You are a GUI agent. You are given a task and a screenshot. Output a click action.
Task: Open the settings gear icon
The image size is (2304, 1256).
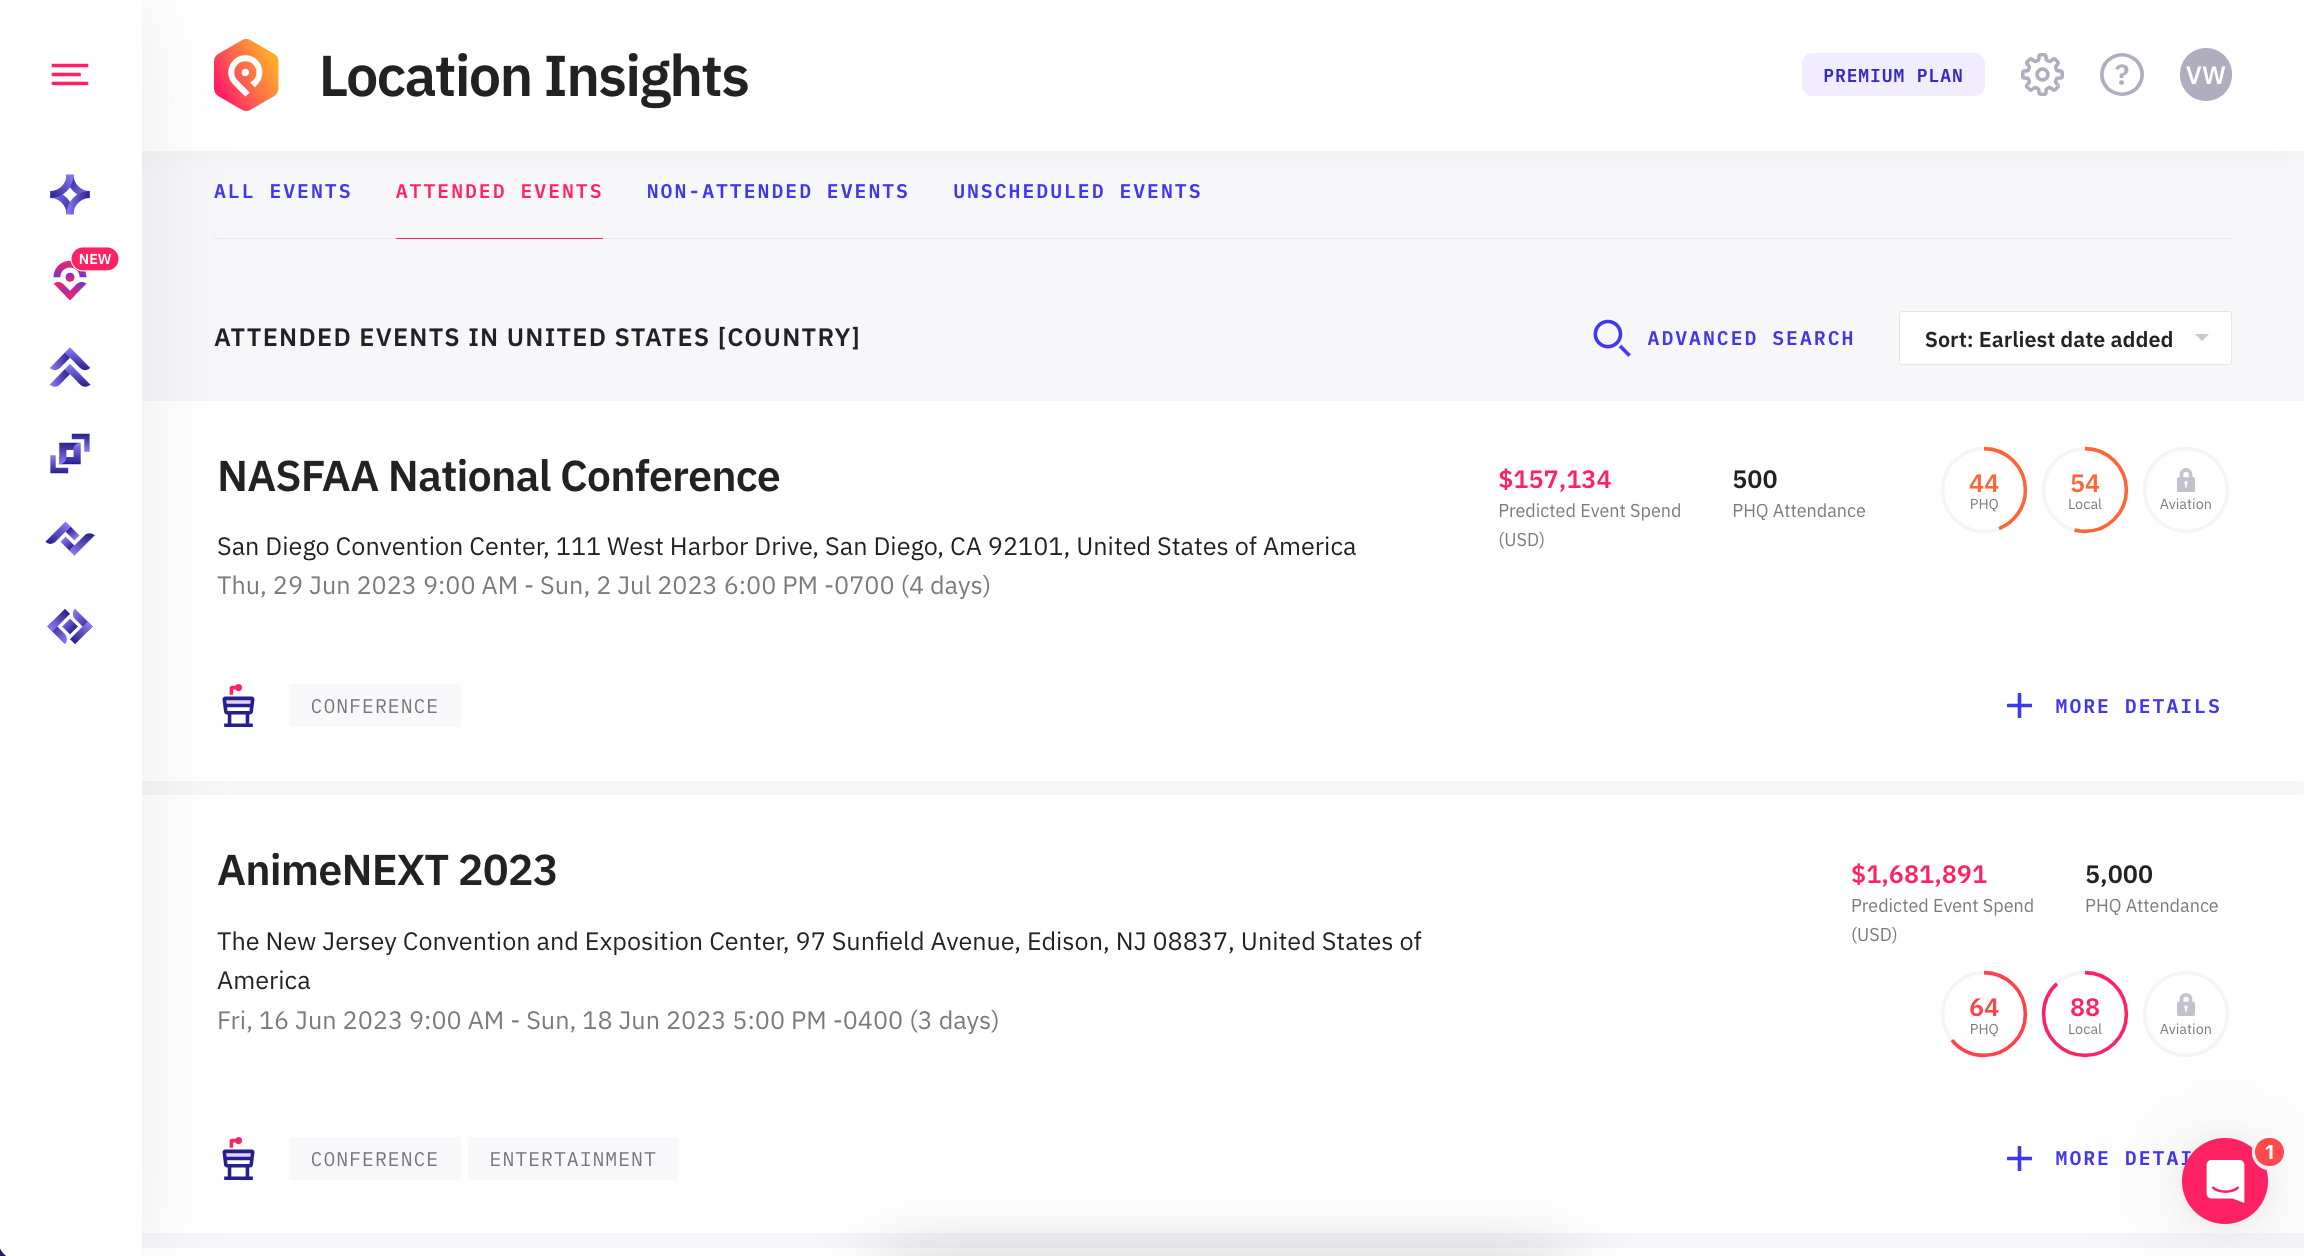(2041, 75)
